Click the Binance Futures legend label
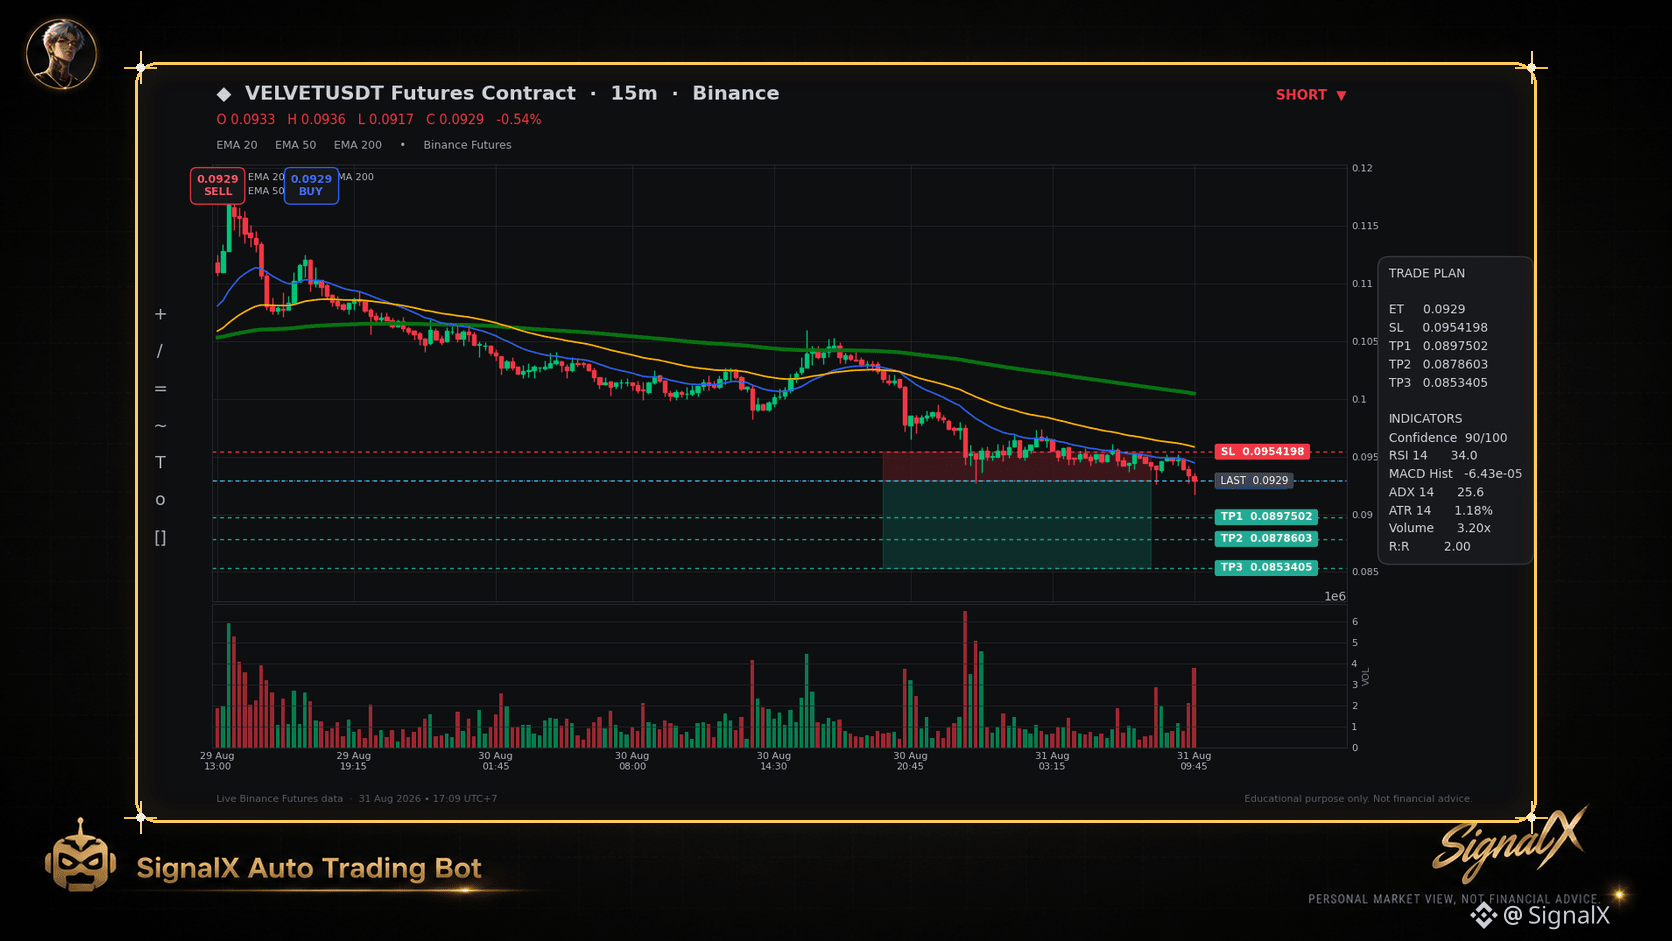 467,145
